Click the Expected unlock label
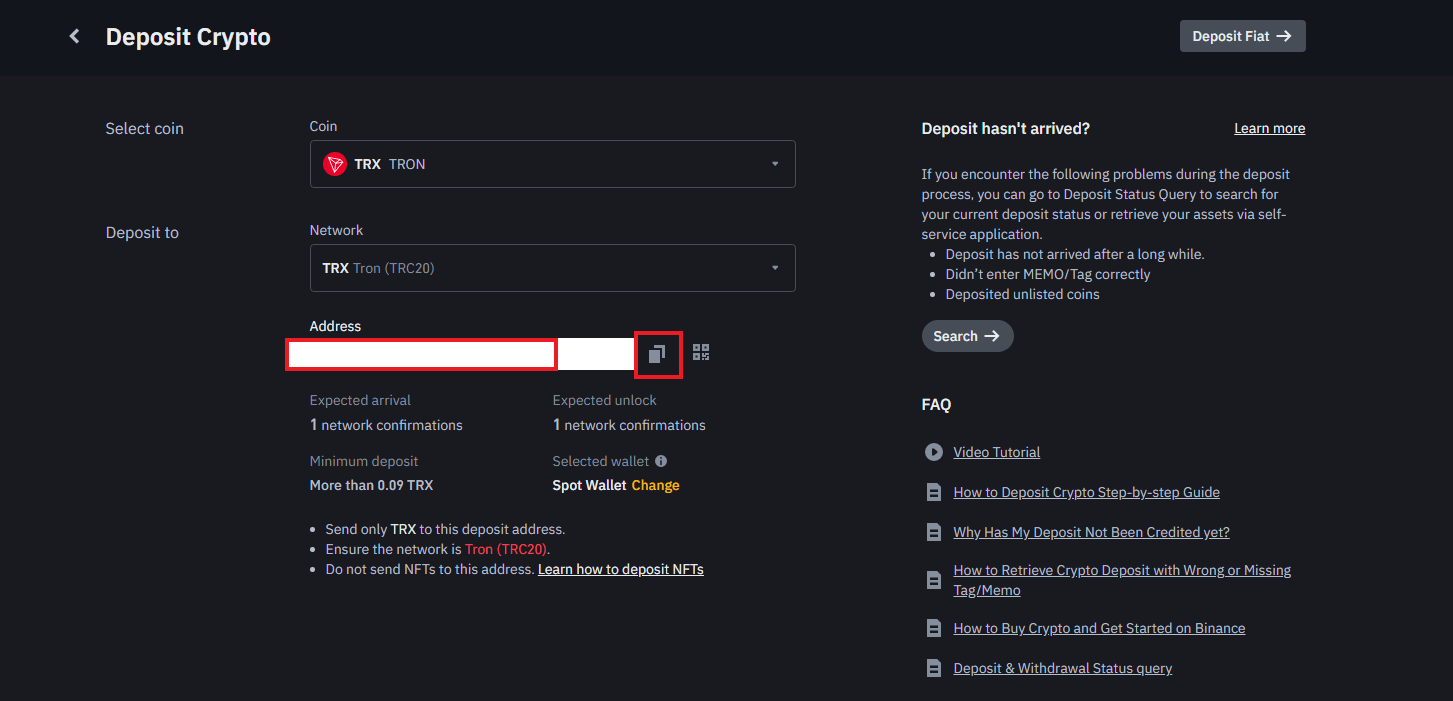Viewport: 1453px width, 701px height. [x=605, y=400]
